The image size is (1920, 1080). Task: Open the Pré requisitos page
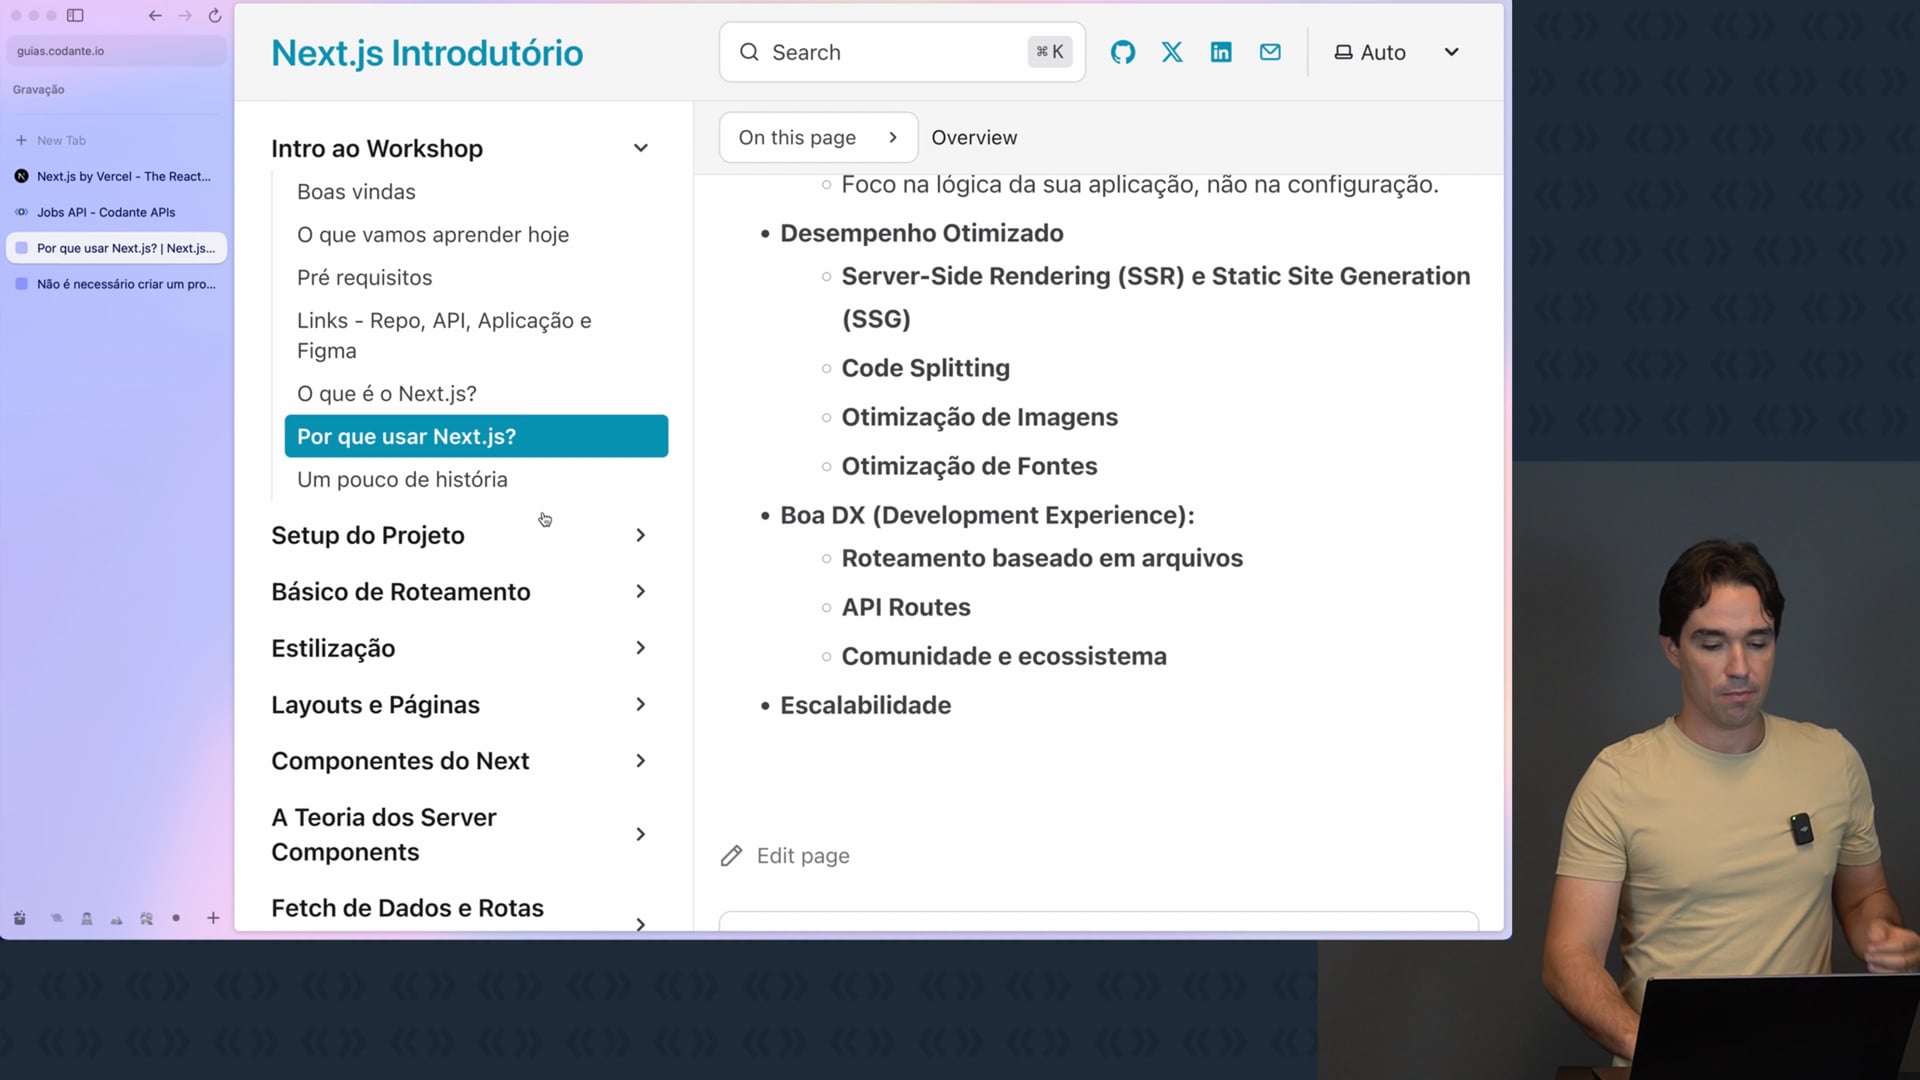(364, 277)
